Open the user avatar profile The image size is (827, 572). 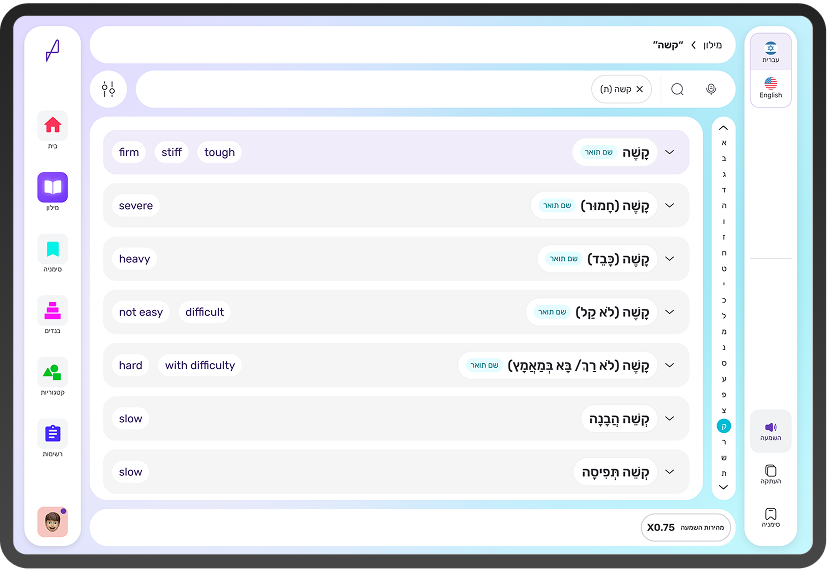click(52, 522)
